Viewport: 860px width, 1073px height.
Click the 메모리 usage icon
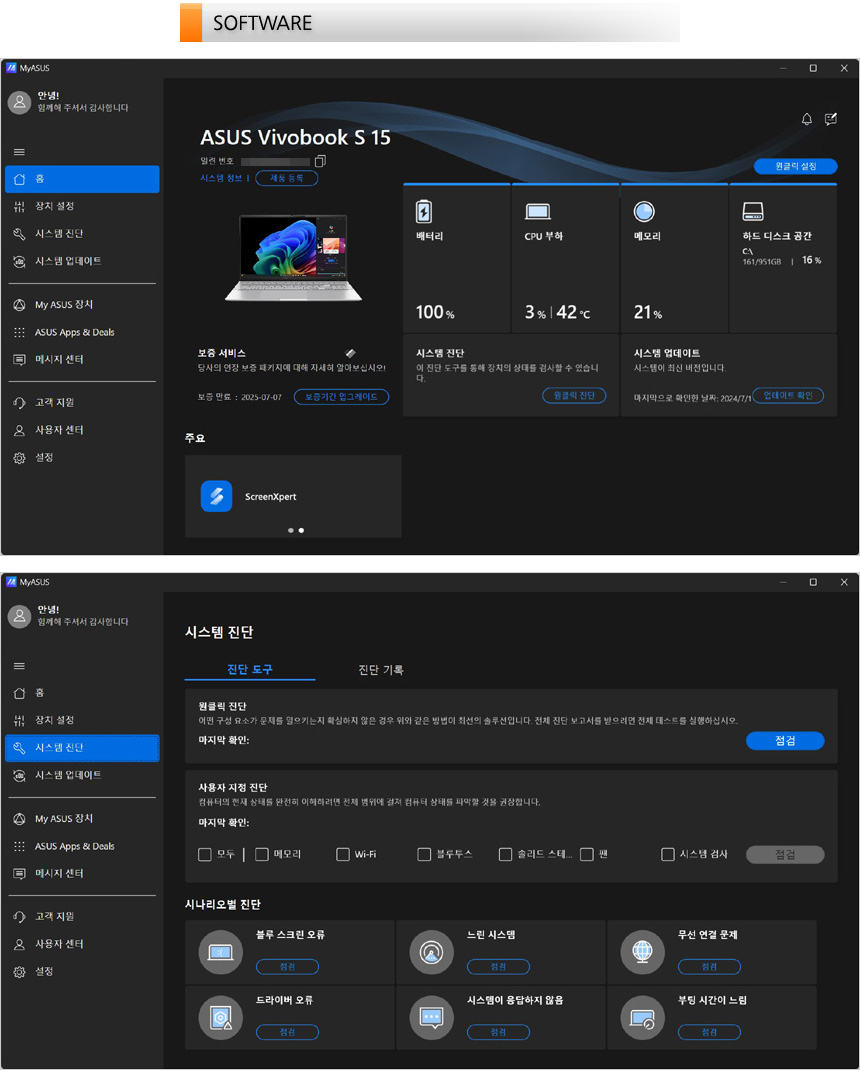[644, 211]
